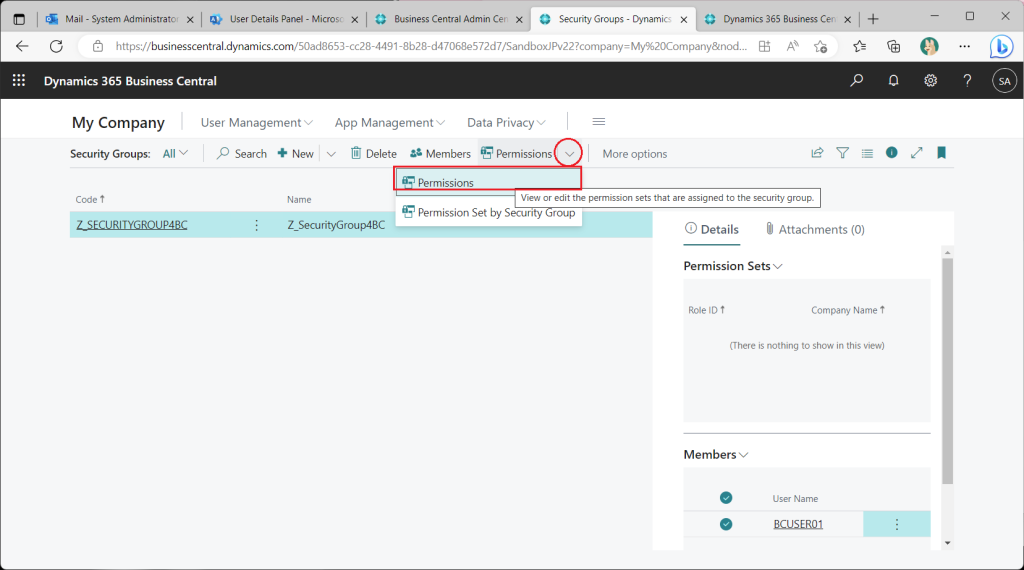Viewport: 1024px width, 570px height.
Task: Open the dropdown arrow beside New
Action: pos(331,153)
